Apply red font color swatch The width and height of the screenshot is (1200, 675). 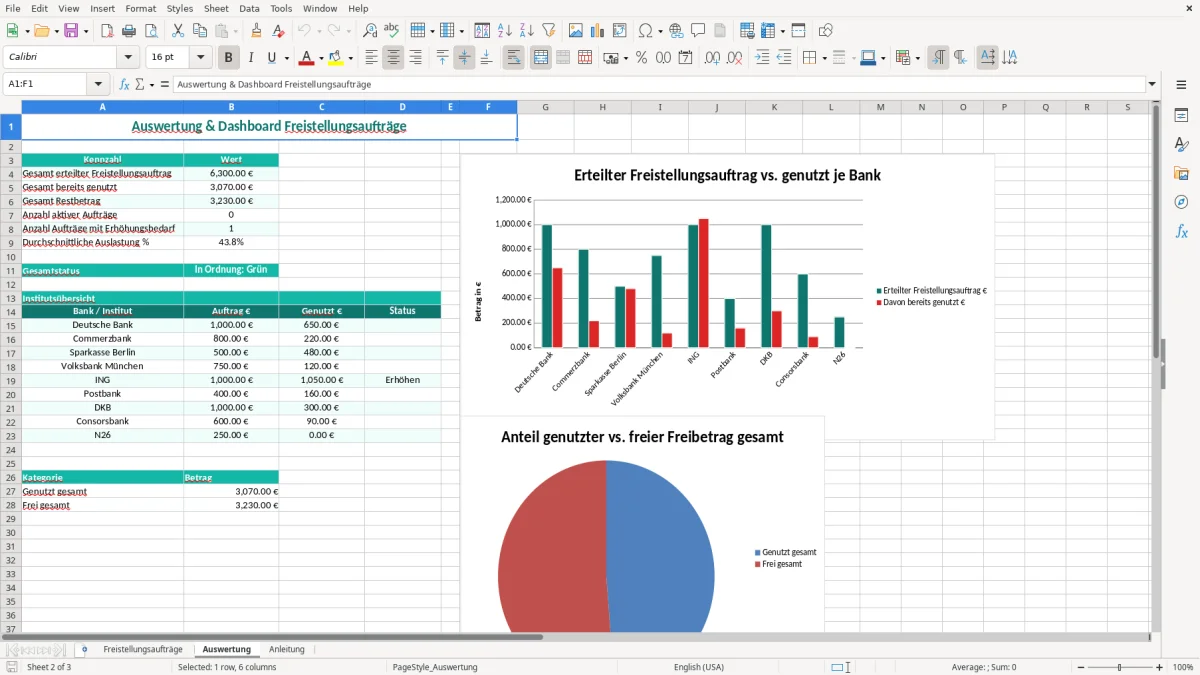(306, 58)
